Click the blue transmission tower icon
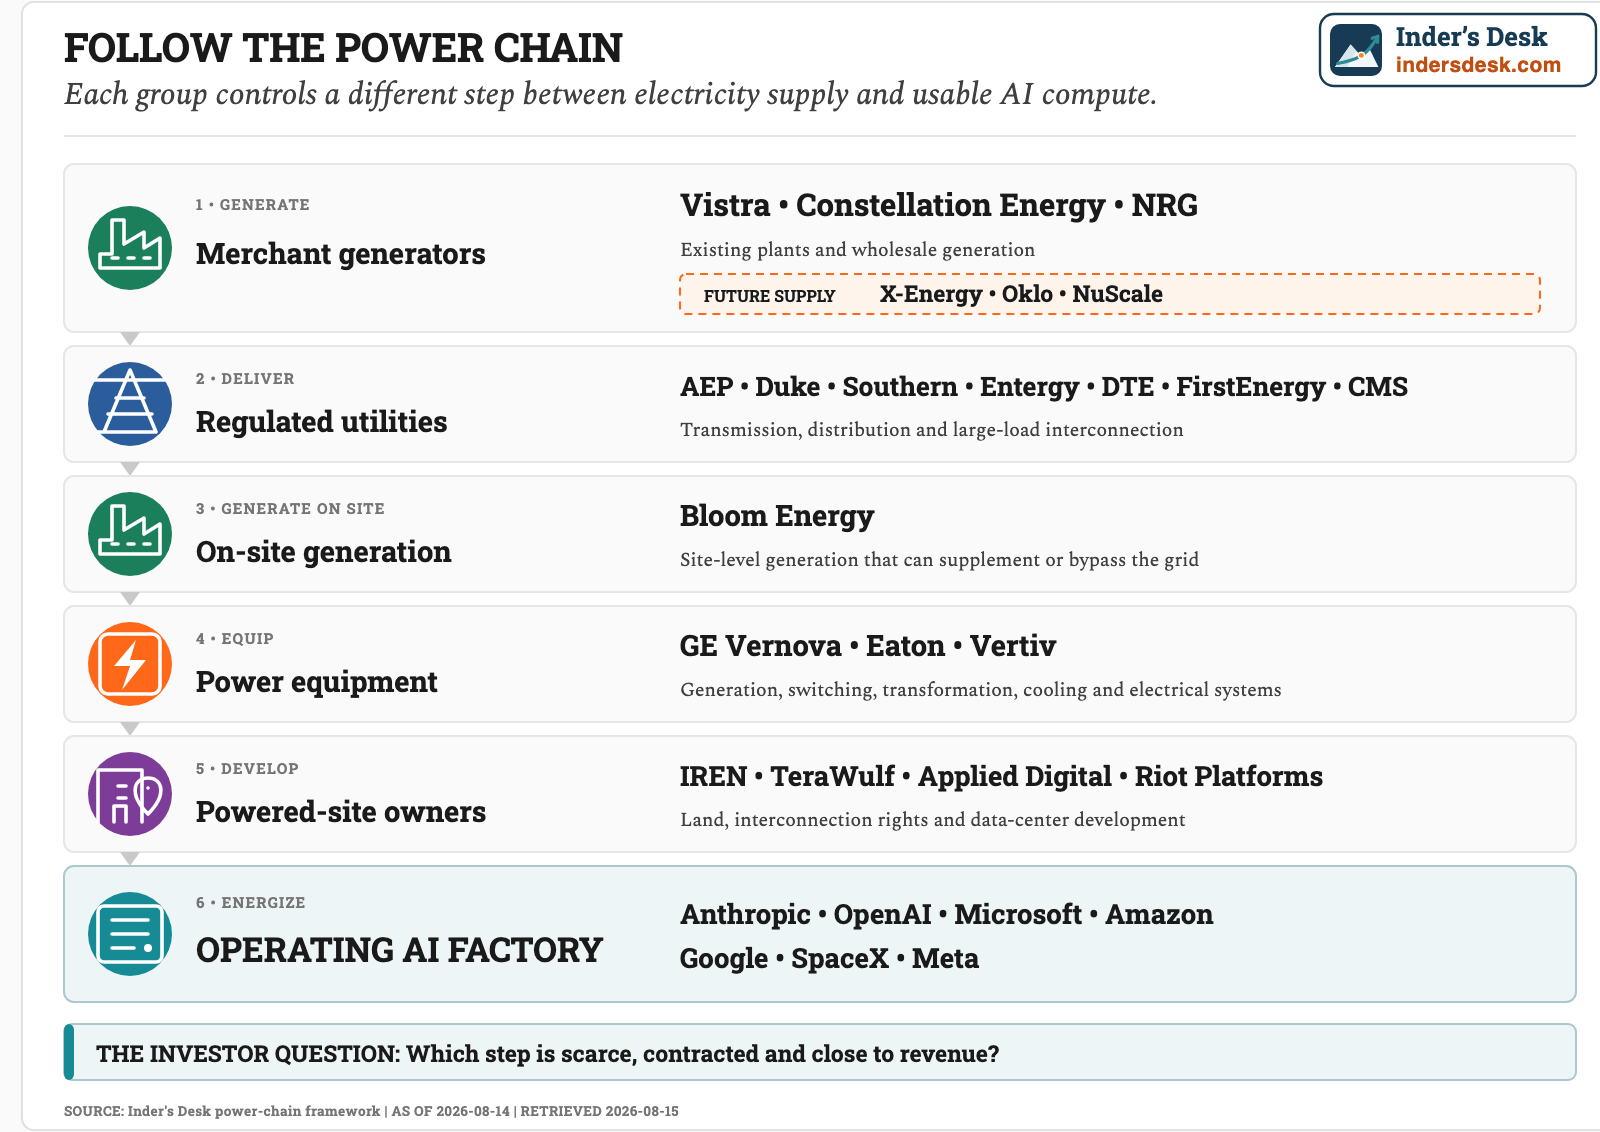 [x=130, y=404]
